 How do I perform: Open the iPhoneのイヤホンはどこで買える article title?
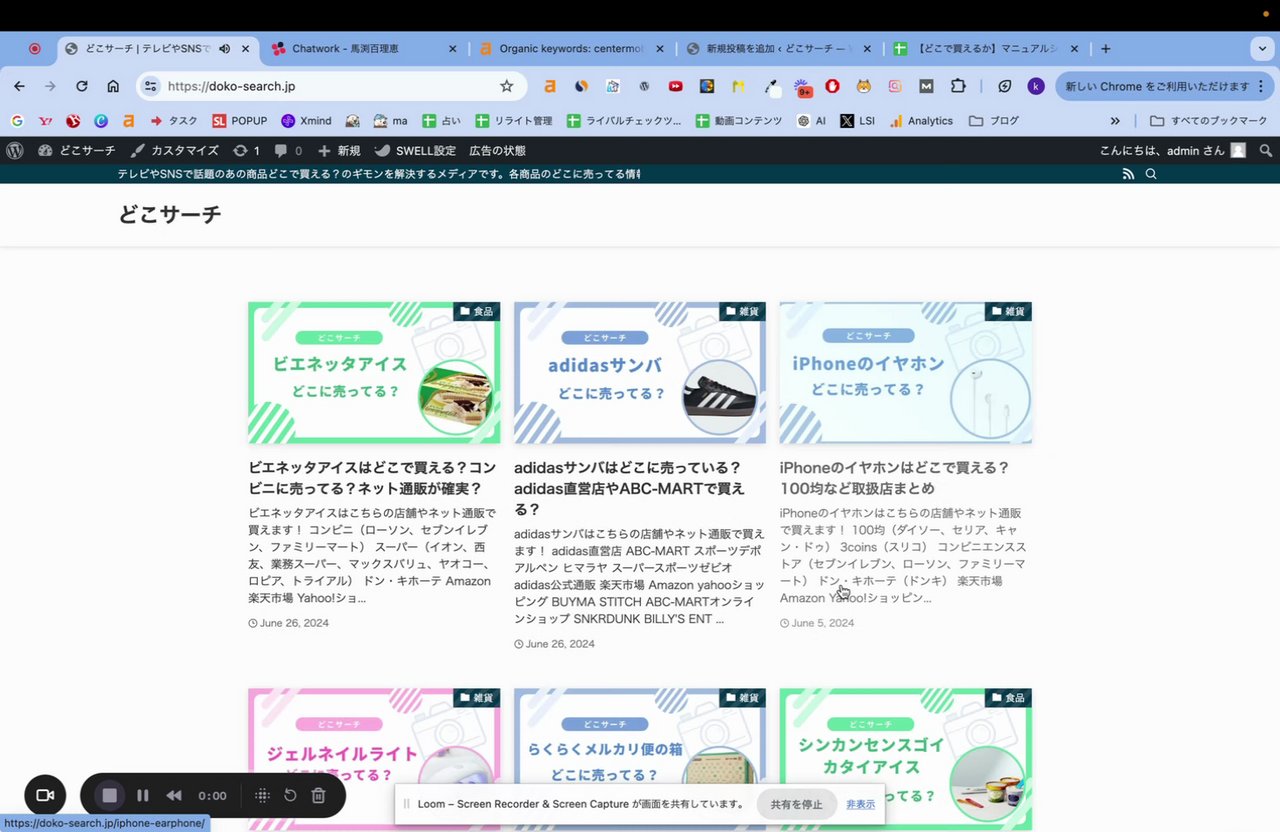coord(895,478)
